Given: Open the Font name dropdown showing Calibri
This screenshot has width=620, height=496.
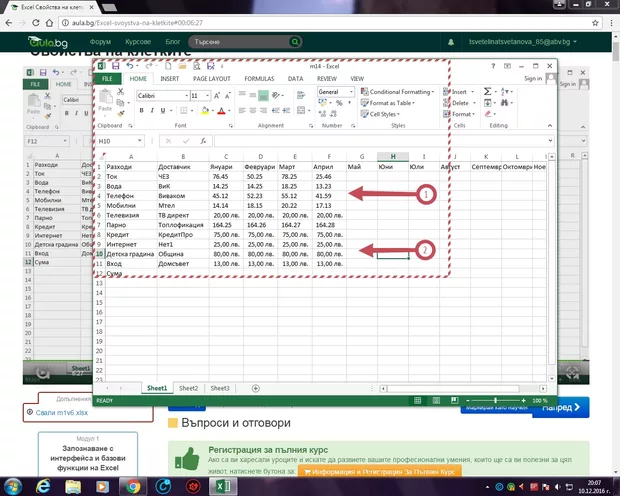Looking at the screenshot, I should (x=160, y=95).
